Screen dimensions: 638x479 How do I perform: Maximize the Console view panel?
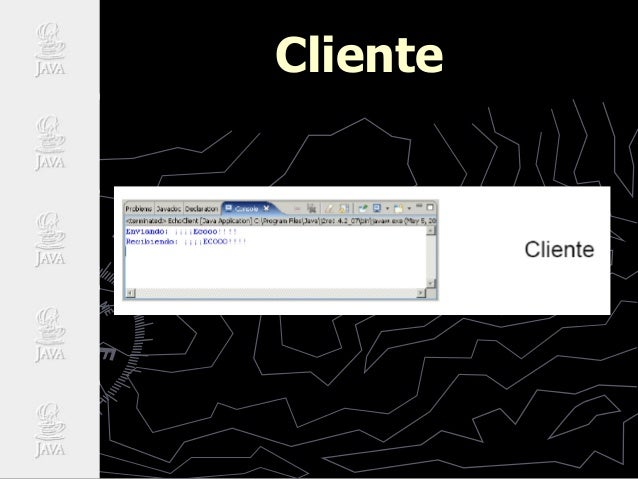pos(430,207)
